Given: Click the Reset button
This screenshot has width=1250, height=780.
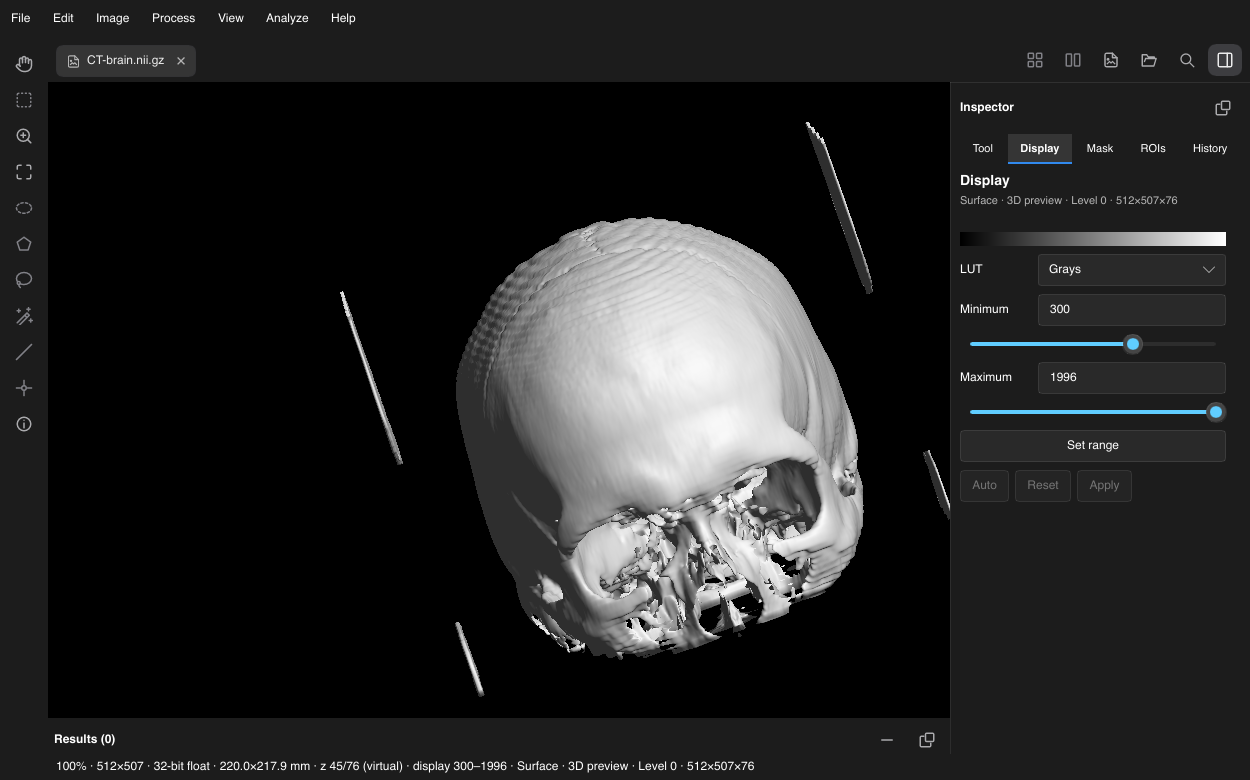Looking at the screenshot, I should 1043,485.
